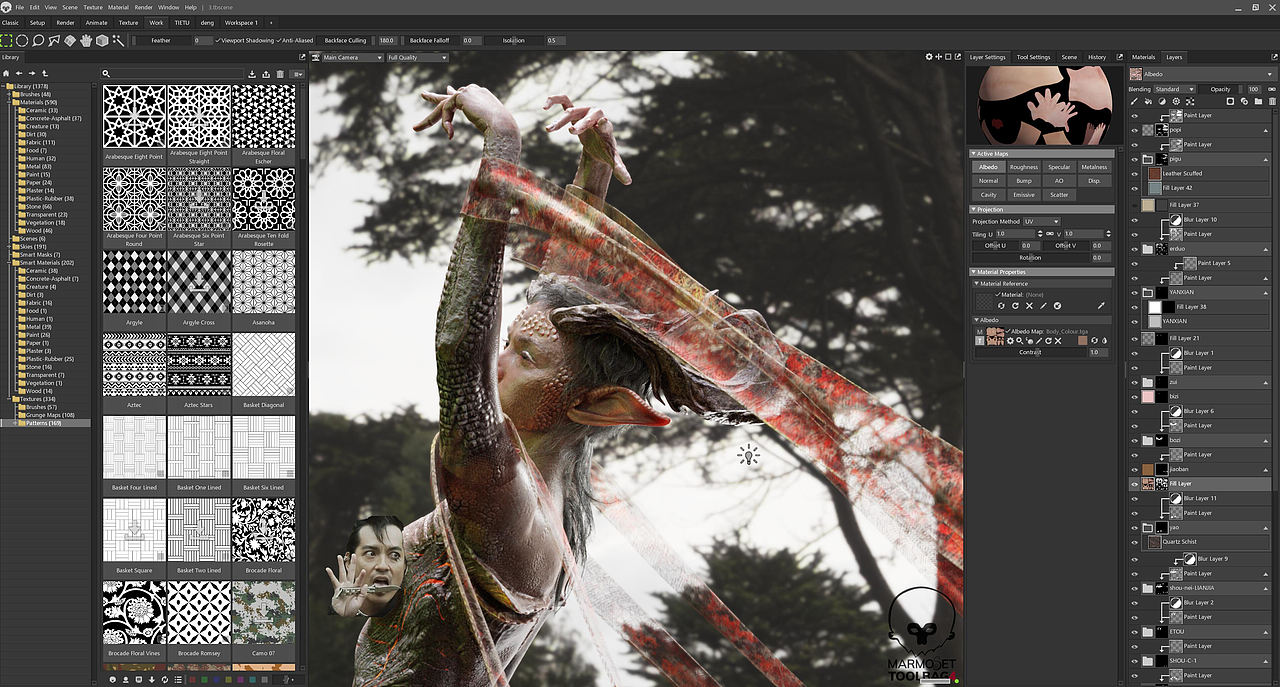This screenshot has width=1280, height=687.
Task: Navigate back in the Library
Action: click(19, 73)
